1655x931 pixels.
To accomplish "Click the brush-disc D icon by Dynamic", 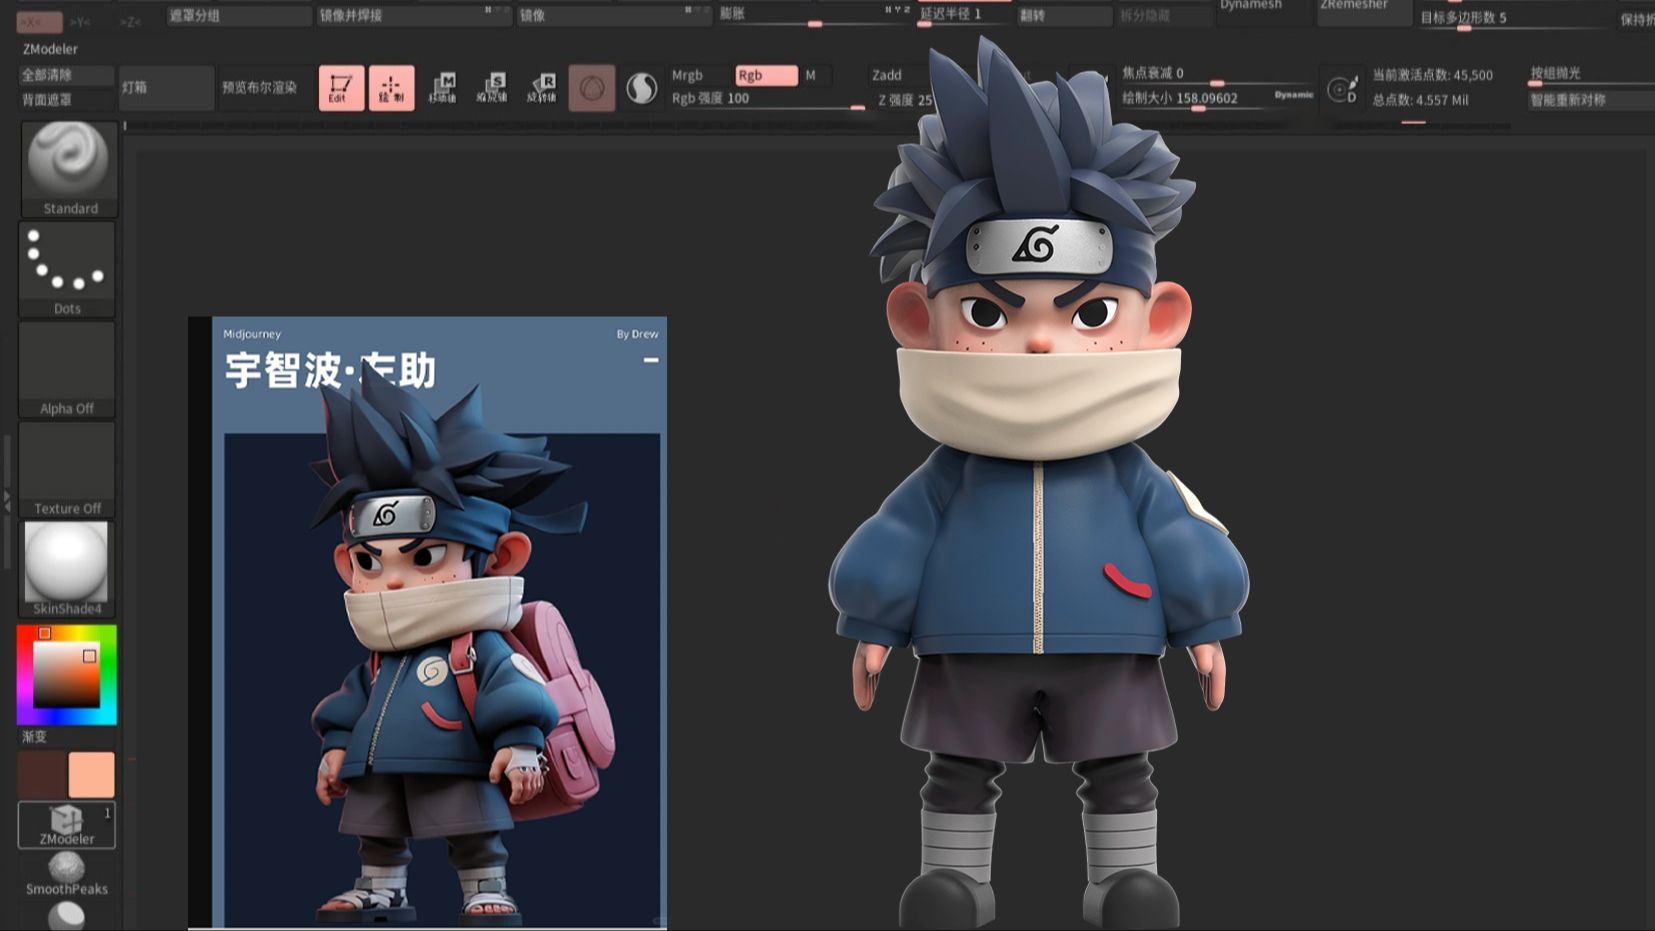I will pos(1342,89).
